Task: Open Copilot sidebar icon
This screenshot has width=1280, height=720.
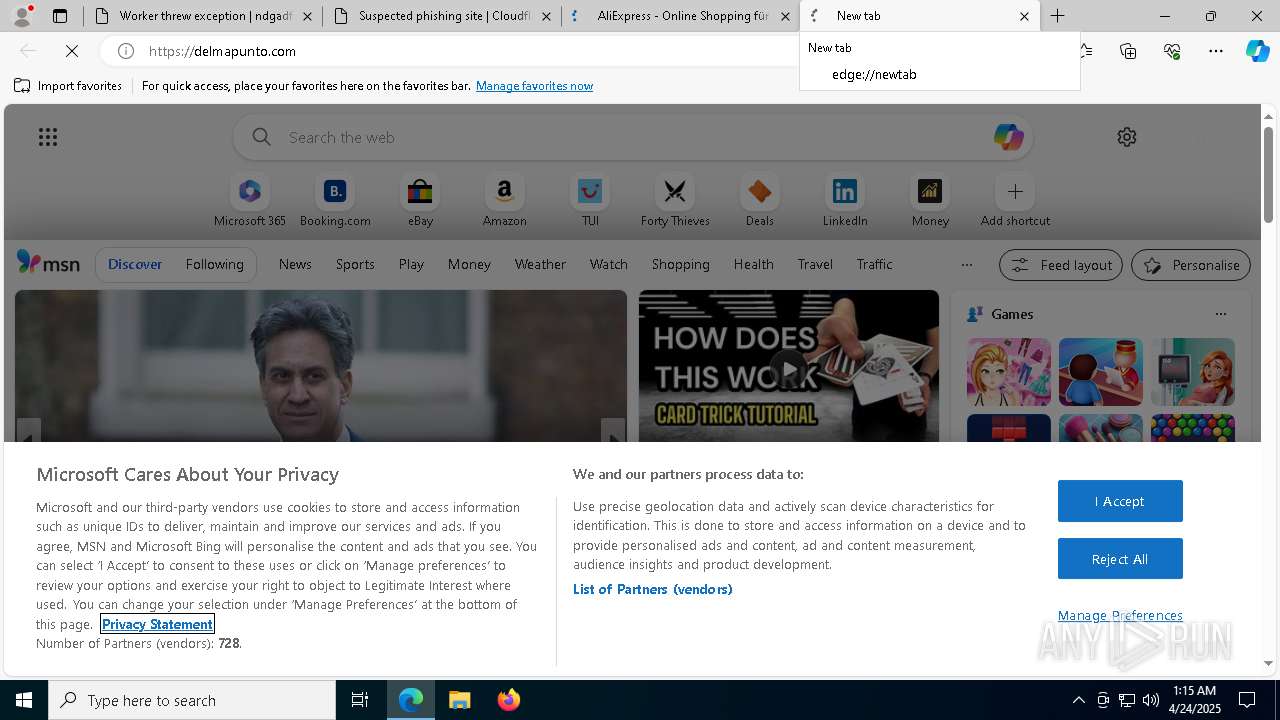Action: point(1258,51)
